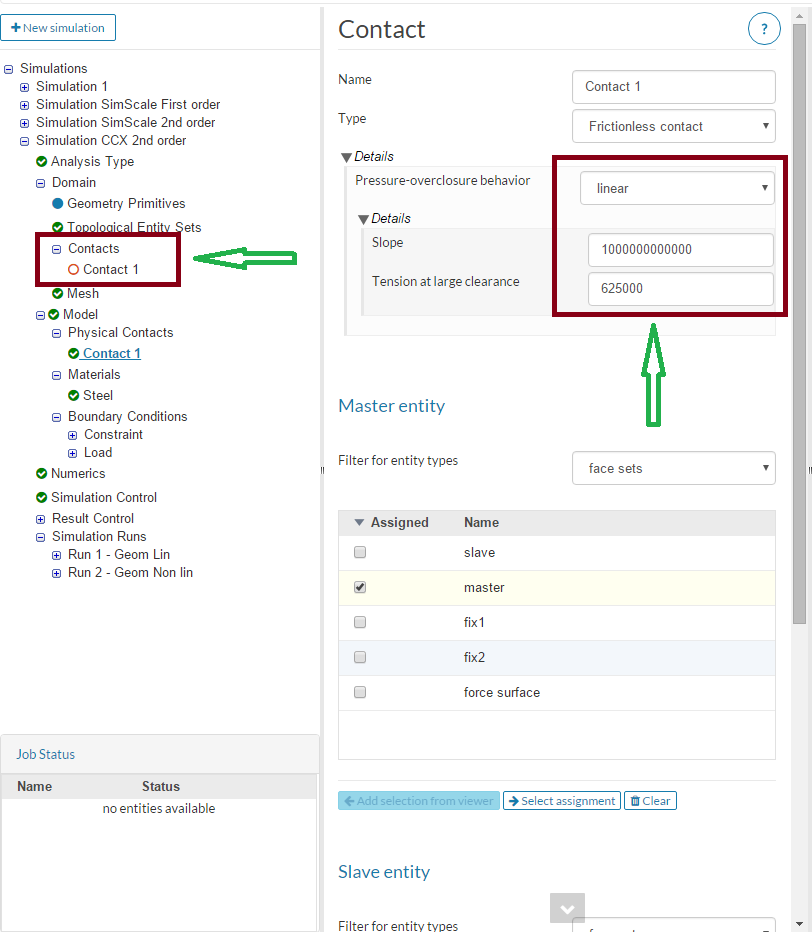Collapse the Model tree node toggle
812x932 pixels.
point(40,315)
